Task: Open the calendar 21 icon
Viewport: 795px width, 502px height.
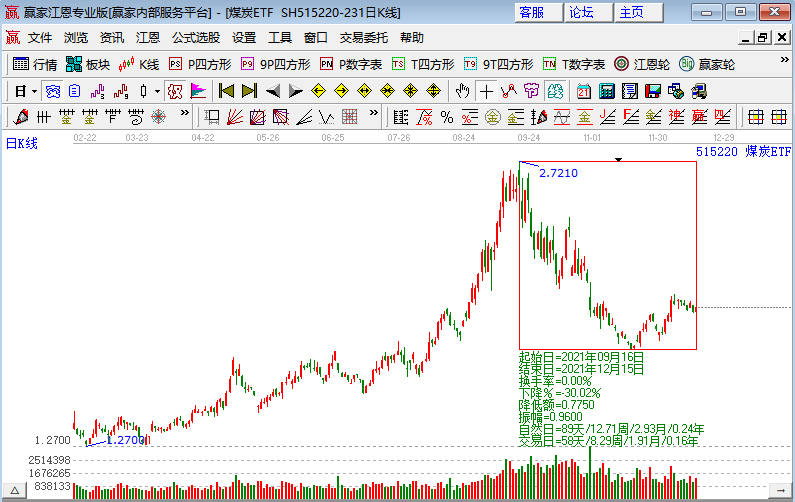Action: pyautogui.click(x=584, y=92)
